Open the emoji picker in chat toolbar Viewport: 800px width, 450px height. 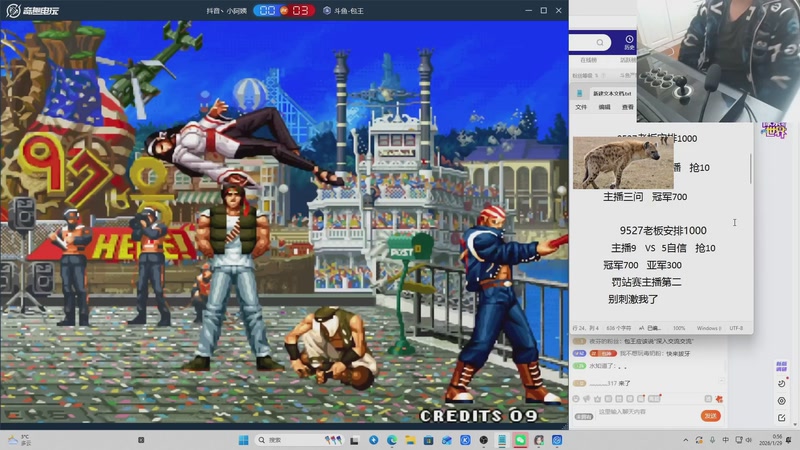tap(576, 399)
